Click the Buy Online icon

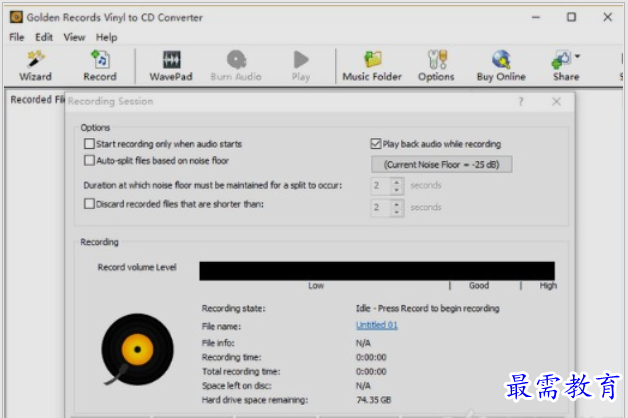point(500,66)
